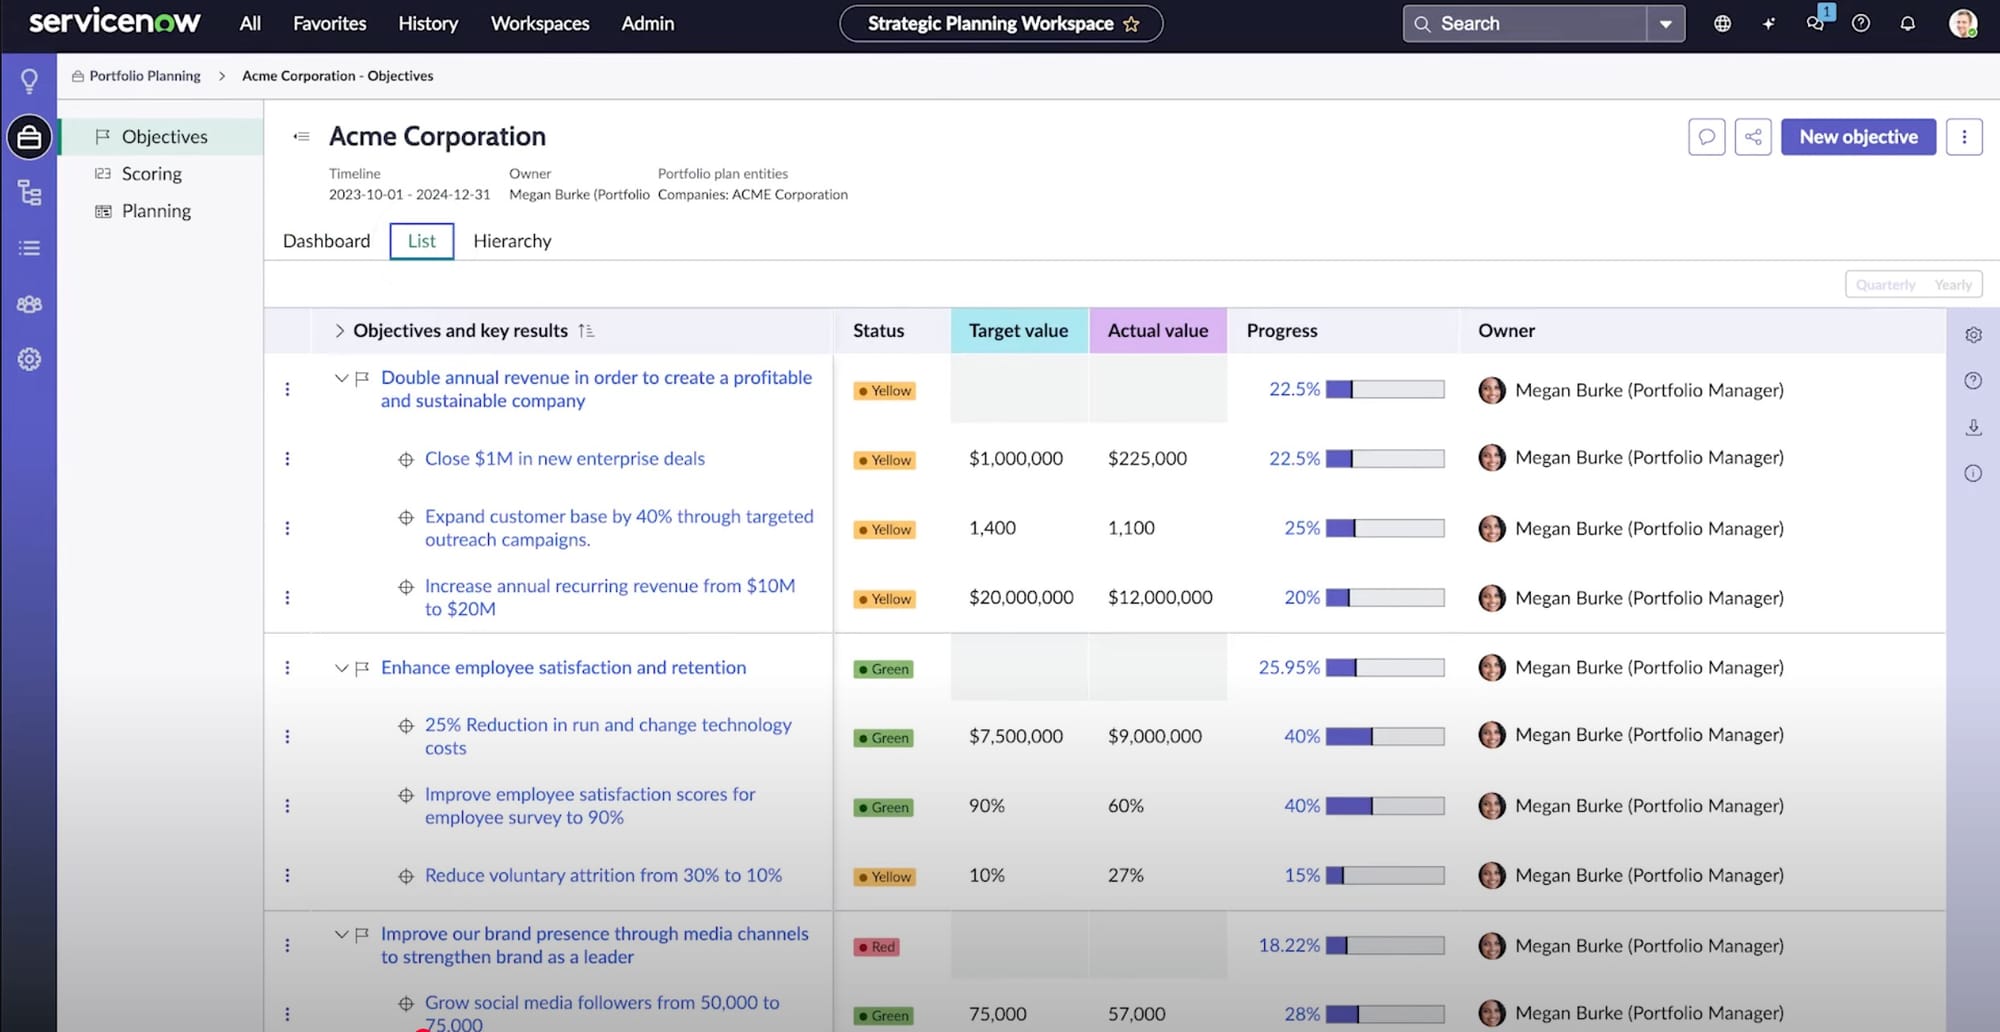Click the share icon button
Image resolution: width=2000 pixels, height=1032 pixels.
pos(1753,137)
